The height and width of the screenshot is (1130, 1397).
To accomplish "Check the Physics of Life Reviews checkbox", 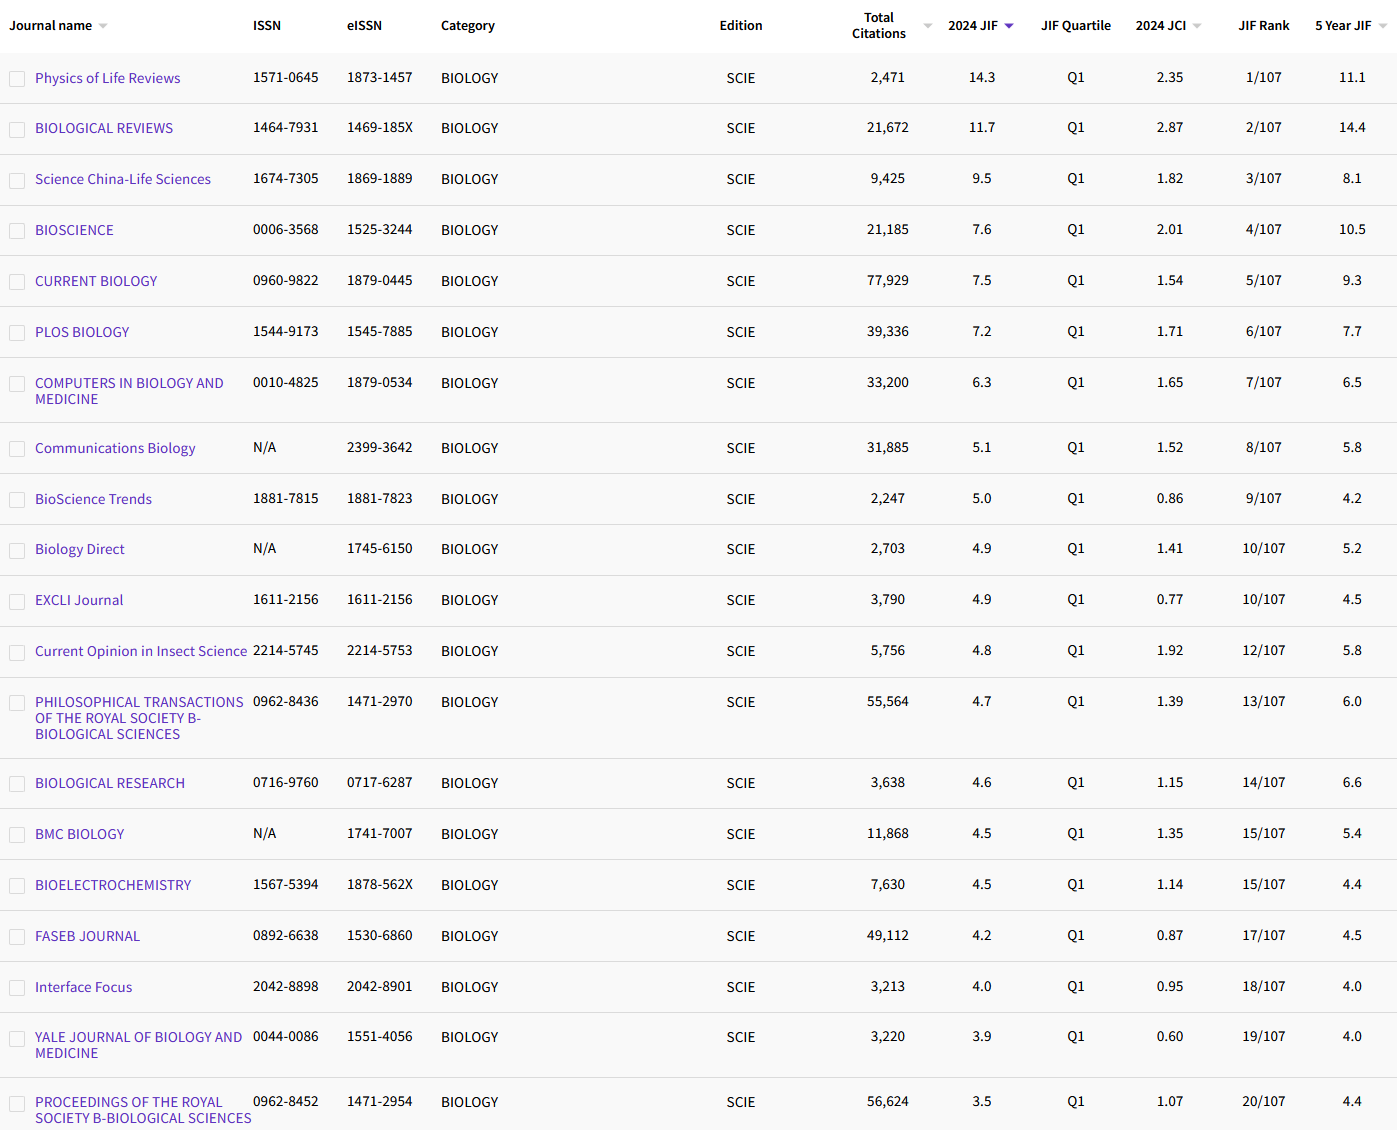I will click(x=17, y=79).
